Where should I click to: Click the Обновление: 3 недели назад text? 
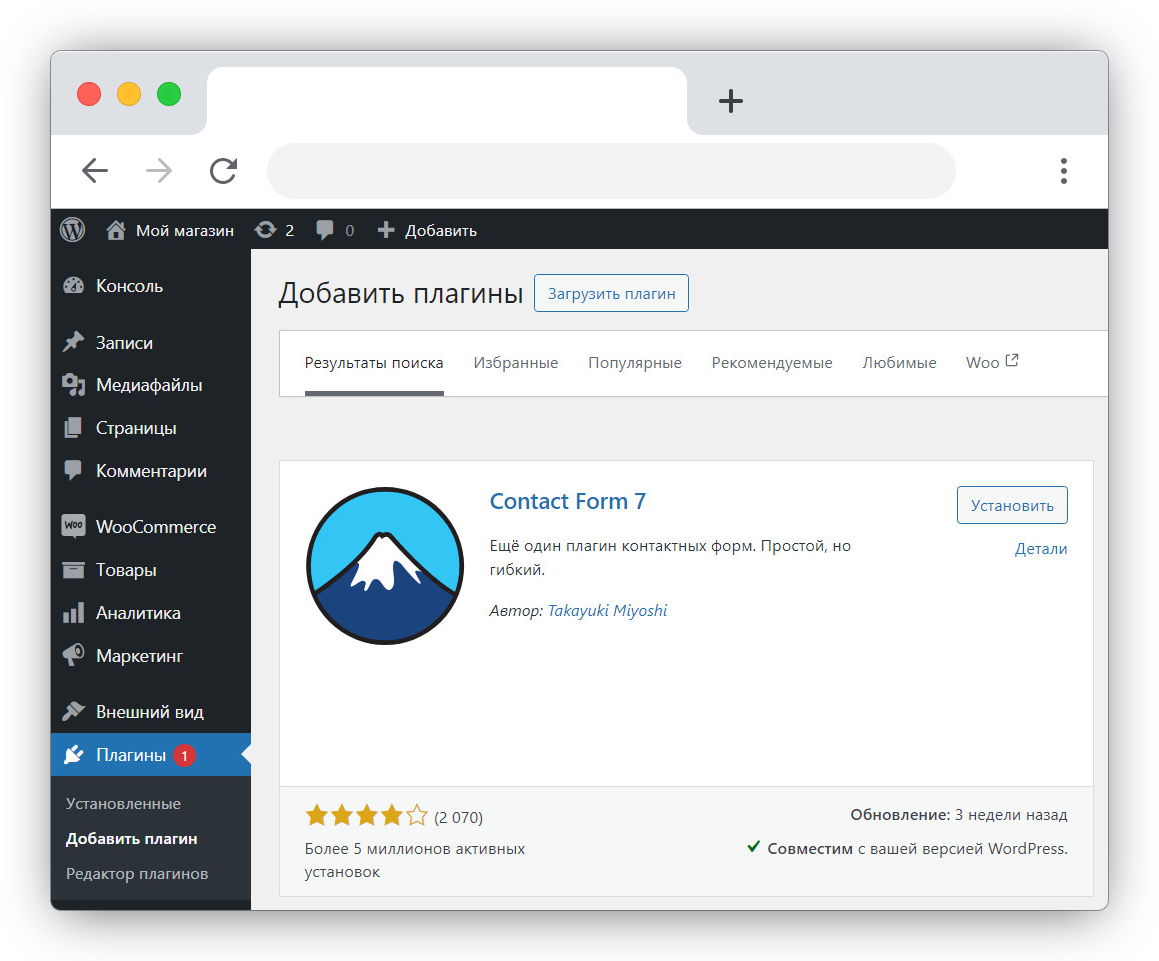point(959,815)
